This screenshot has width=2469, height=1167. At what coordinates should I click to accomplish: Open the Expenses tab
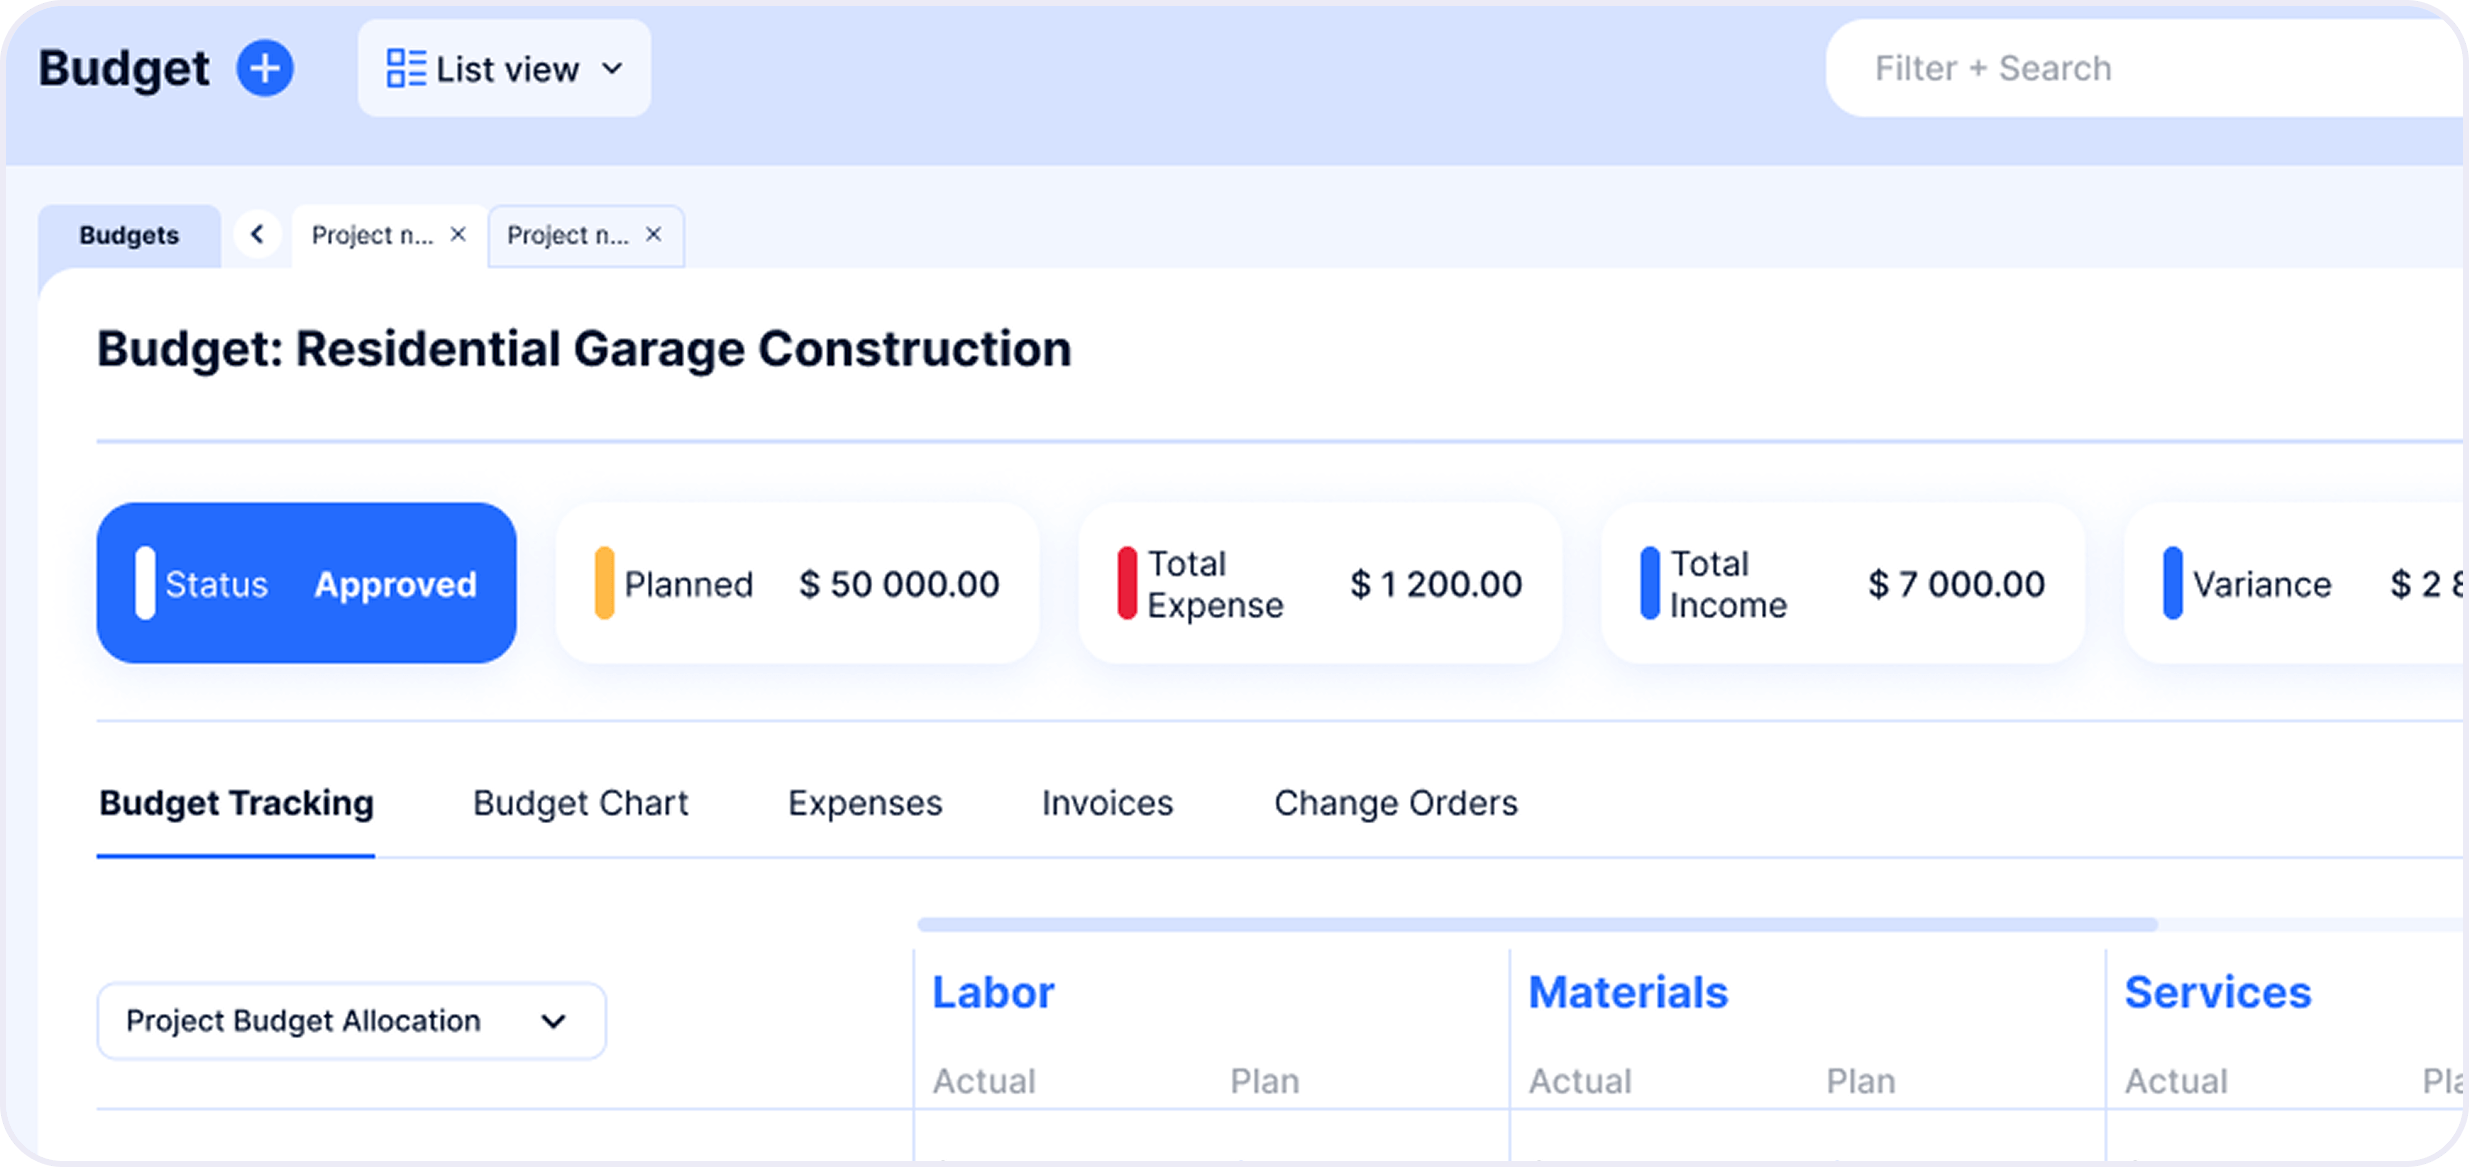coord(865,803)
